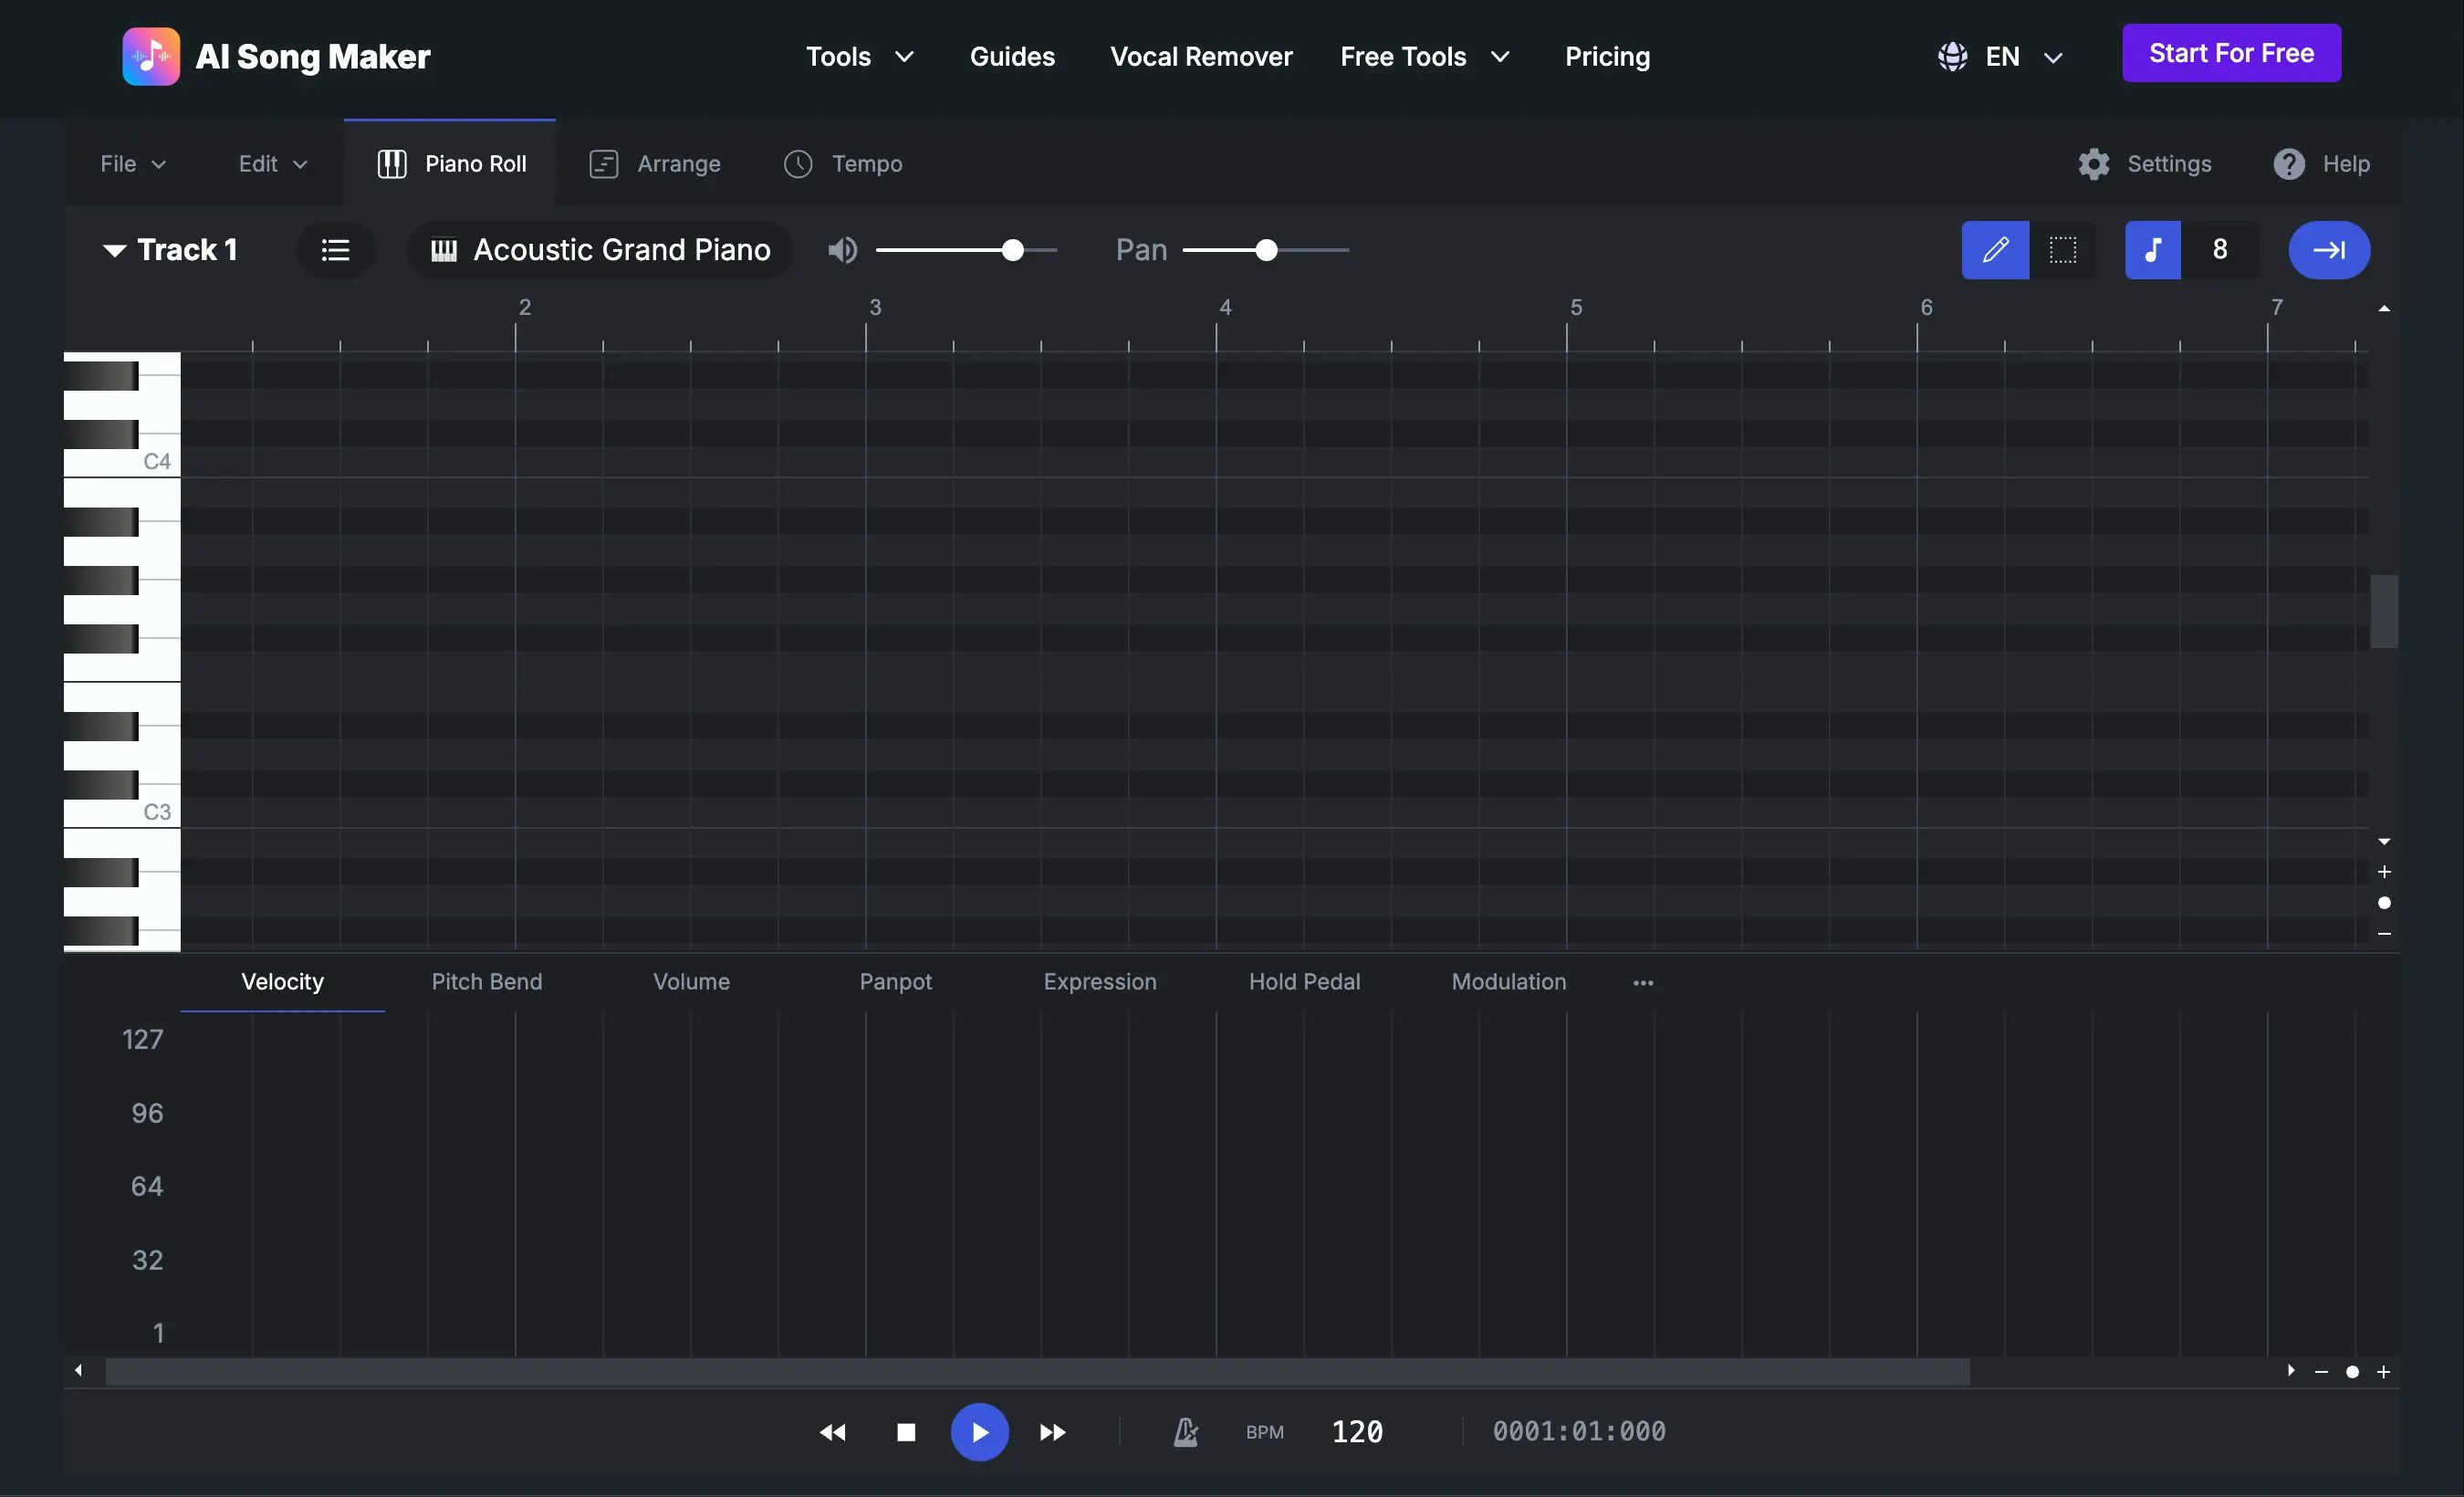Click the vertical scrollbar thumb
Viewport: 2464px width, 1497px height.
2384,611
